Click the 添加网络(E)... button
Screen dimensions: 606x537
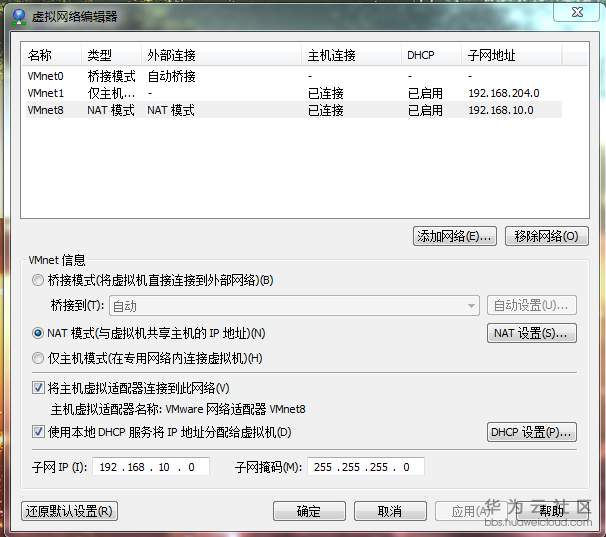(454, 236)
